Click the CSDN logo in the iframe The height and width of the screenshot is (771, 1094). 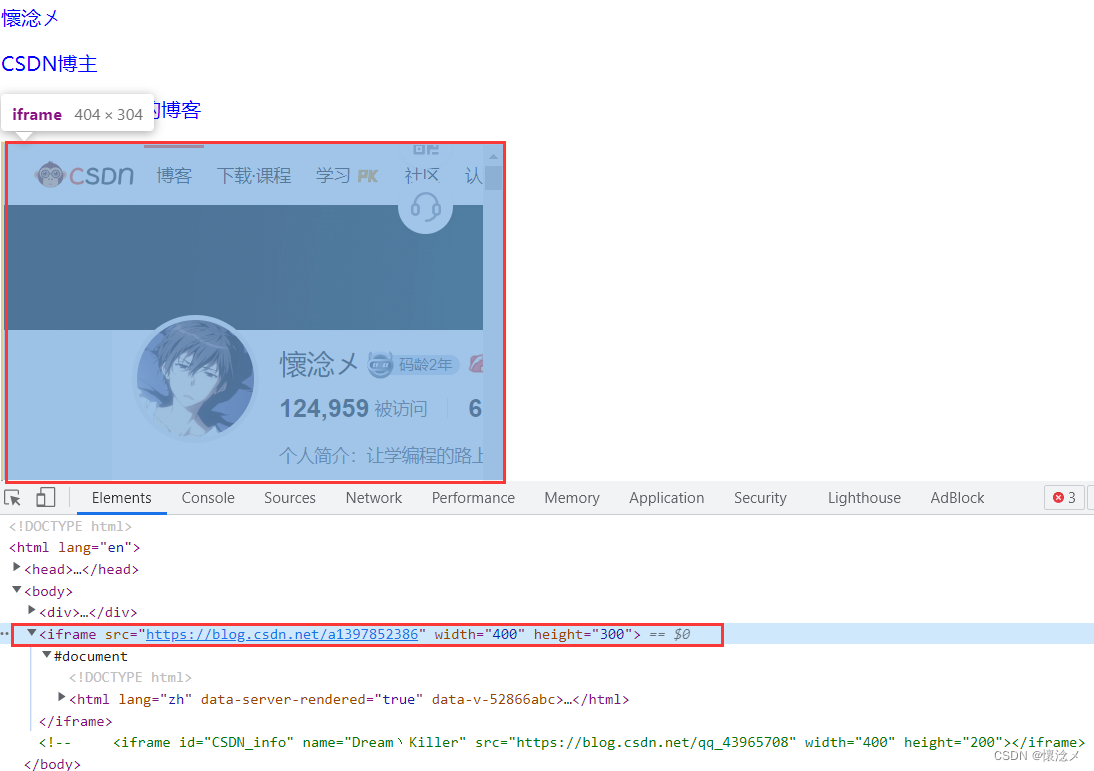coord(84,174)
